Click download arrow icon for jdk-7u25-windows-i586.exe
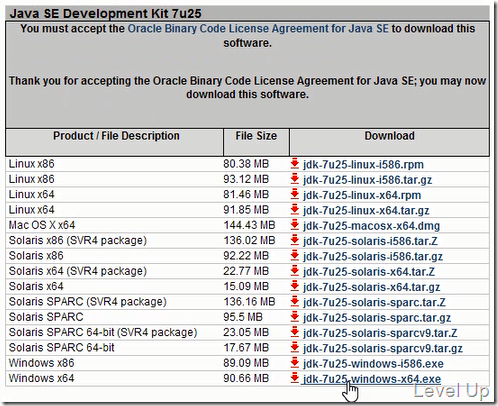The width and height of the screenshot is (498, 406). tap(295, 363)
